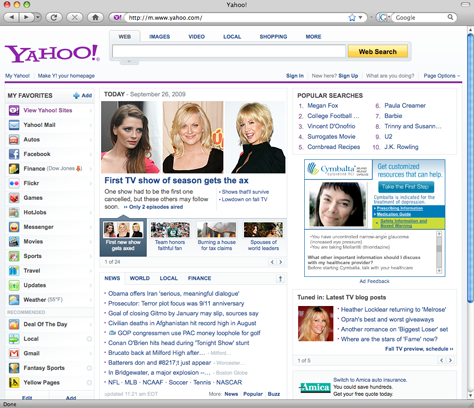Click Take the First Step ad button
Image resolution: width=474 pixels, height=408 pixels.
point(406,187)
